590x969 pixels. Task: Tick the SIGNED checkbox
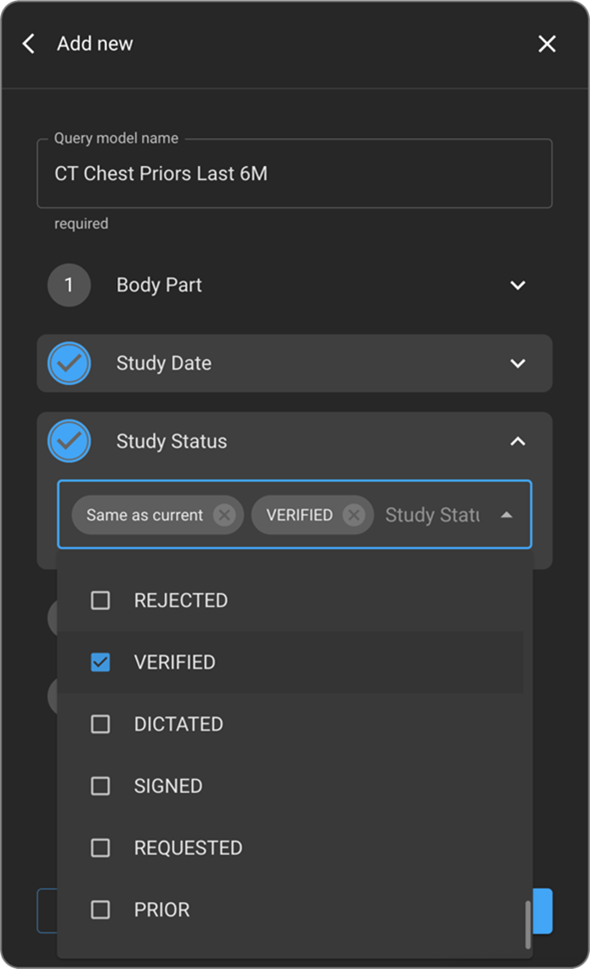tap(100, 786)
